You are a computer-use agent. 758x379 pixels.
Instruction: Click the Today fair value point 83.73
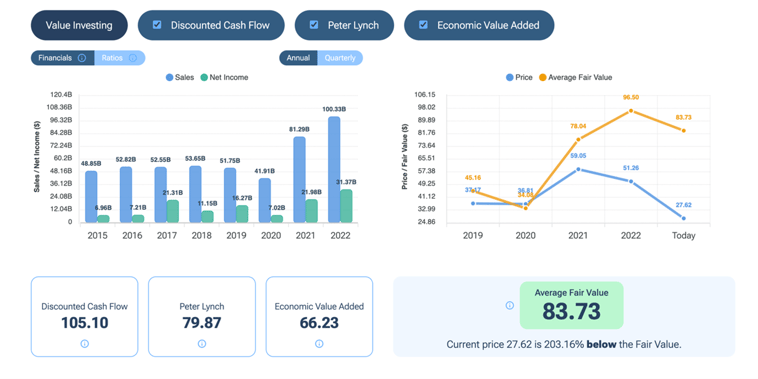684,131
